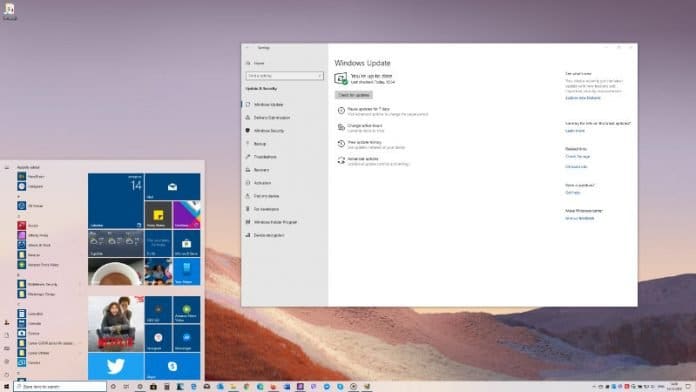Open Advanced options for updates
The height and width of the screenshot is (392, 696).
[374, 161]
